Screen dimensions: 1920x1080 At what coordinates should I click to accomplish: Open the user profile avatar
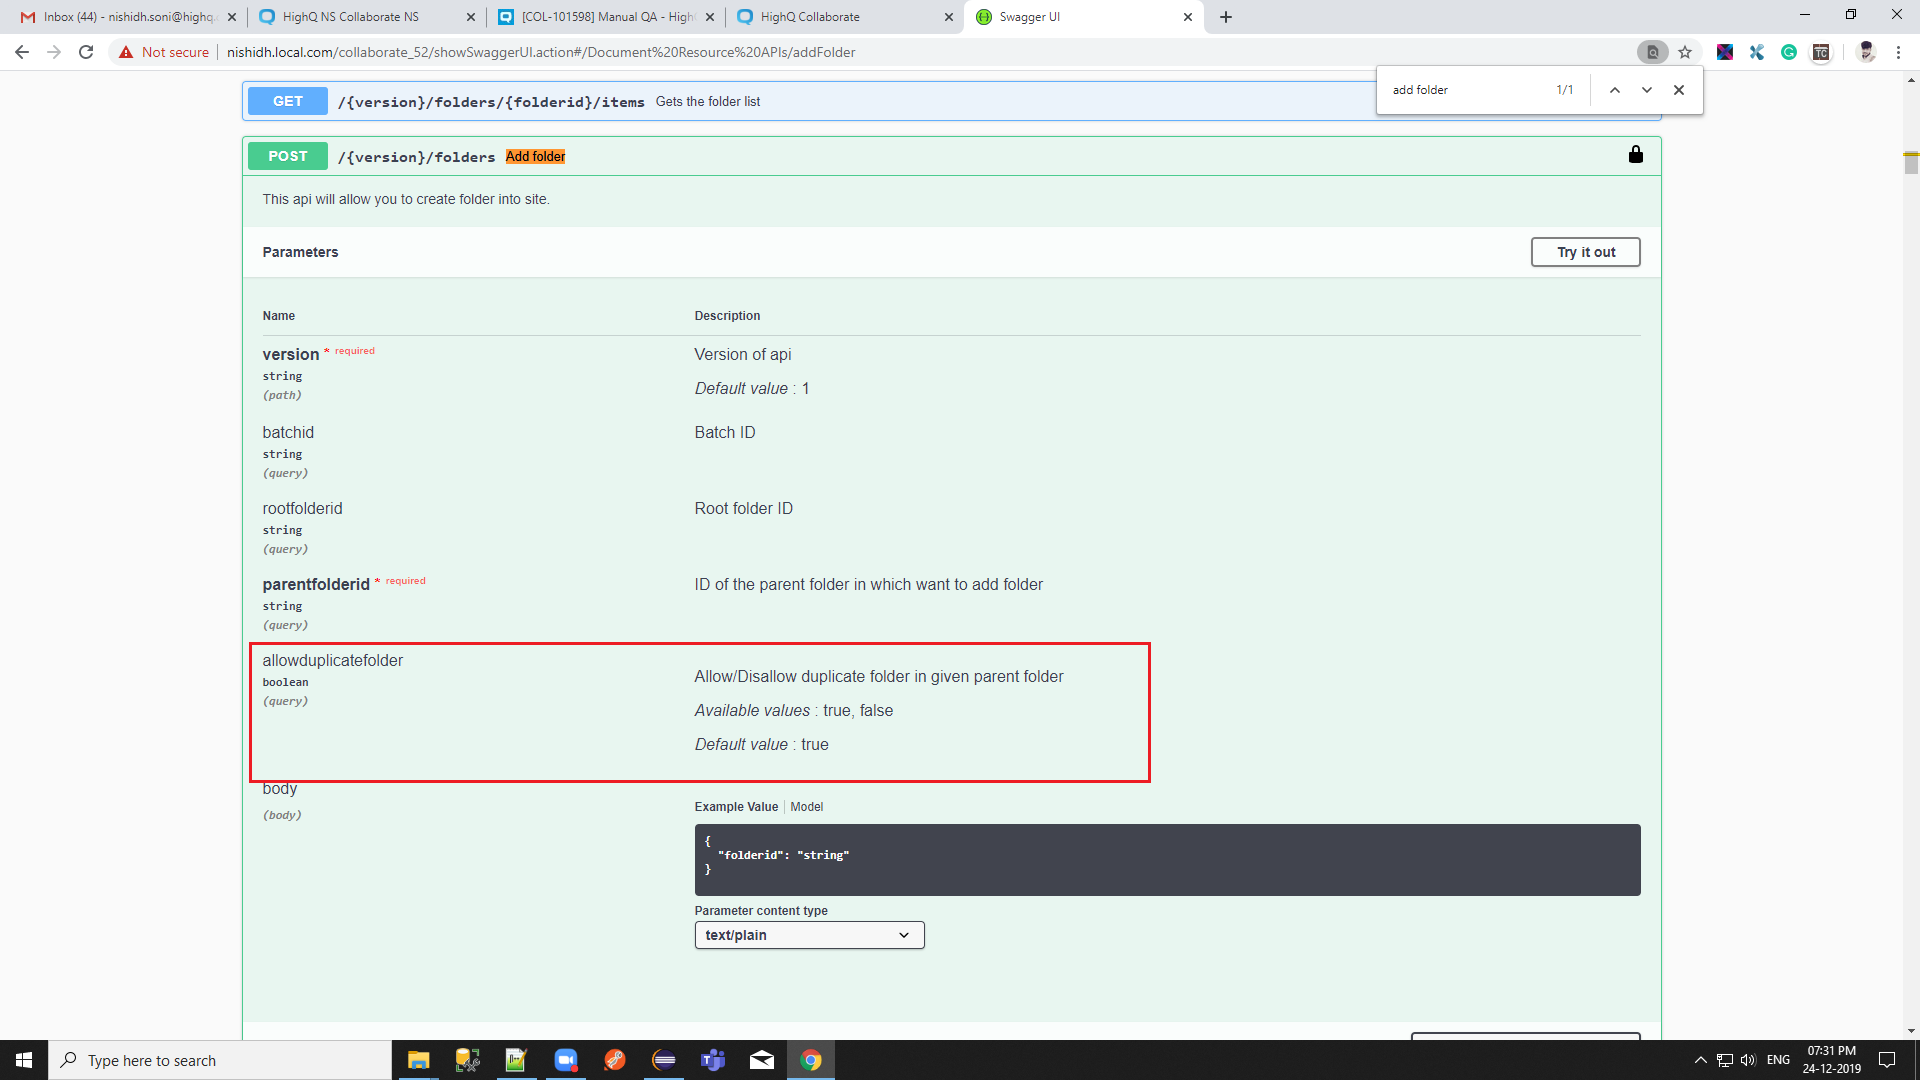[1866, 52]
